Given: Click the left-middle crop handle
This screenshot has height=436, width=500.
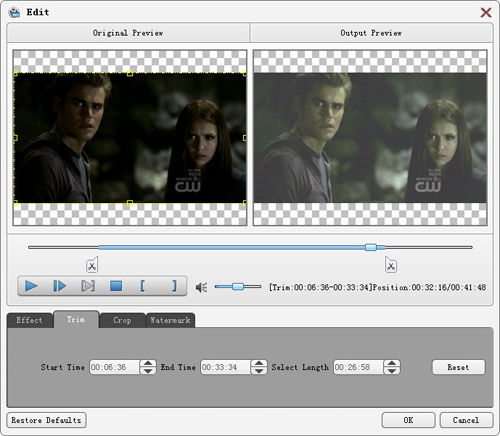Looking at the screenshot, I should click(x=15, y=138).
